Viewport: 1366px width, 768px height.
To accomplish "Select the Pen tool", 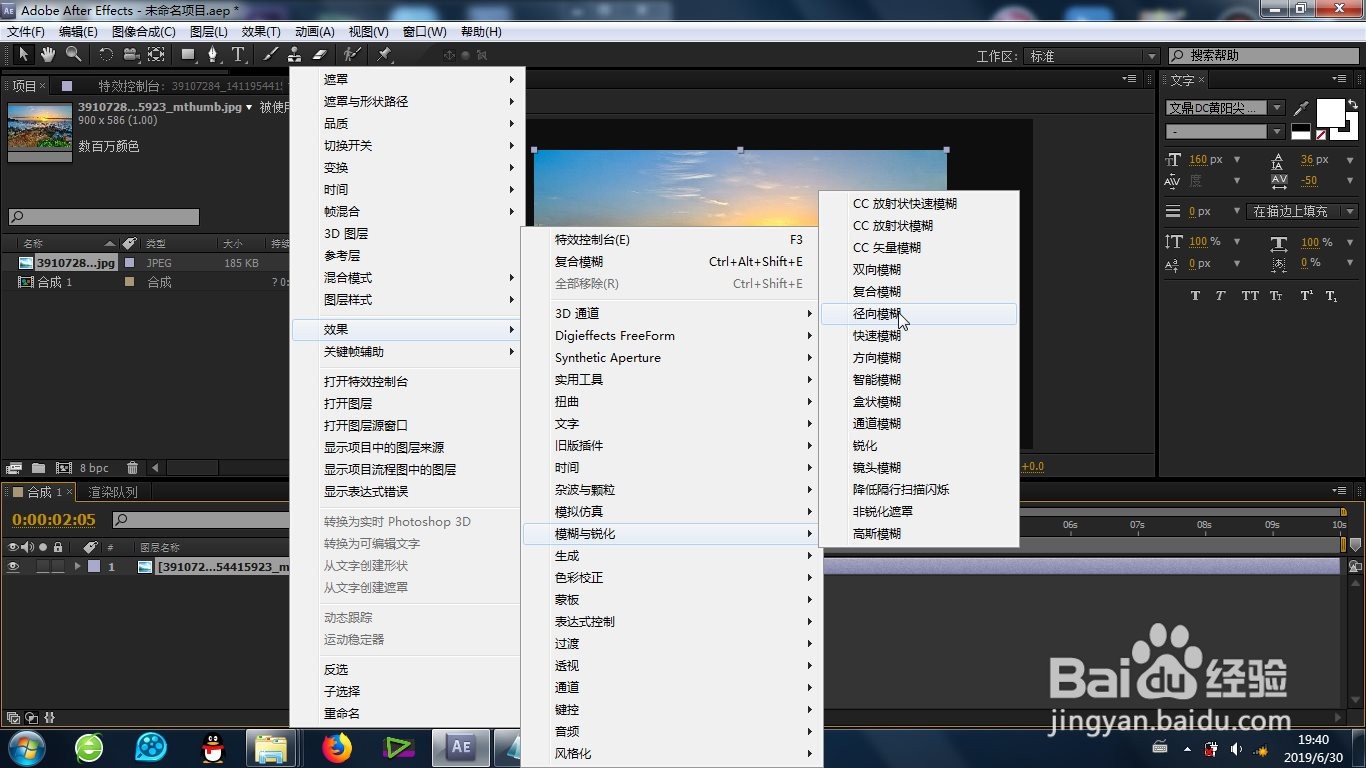I will pos(212,55).
